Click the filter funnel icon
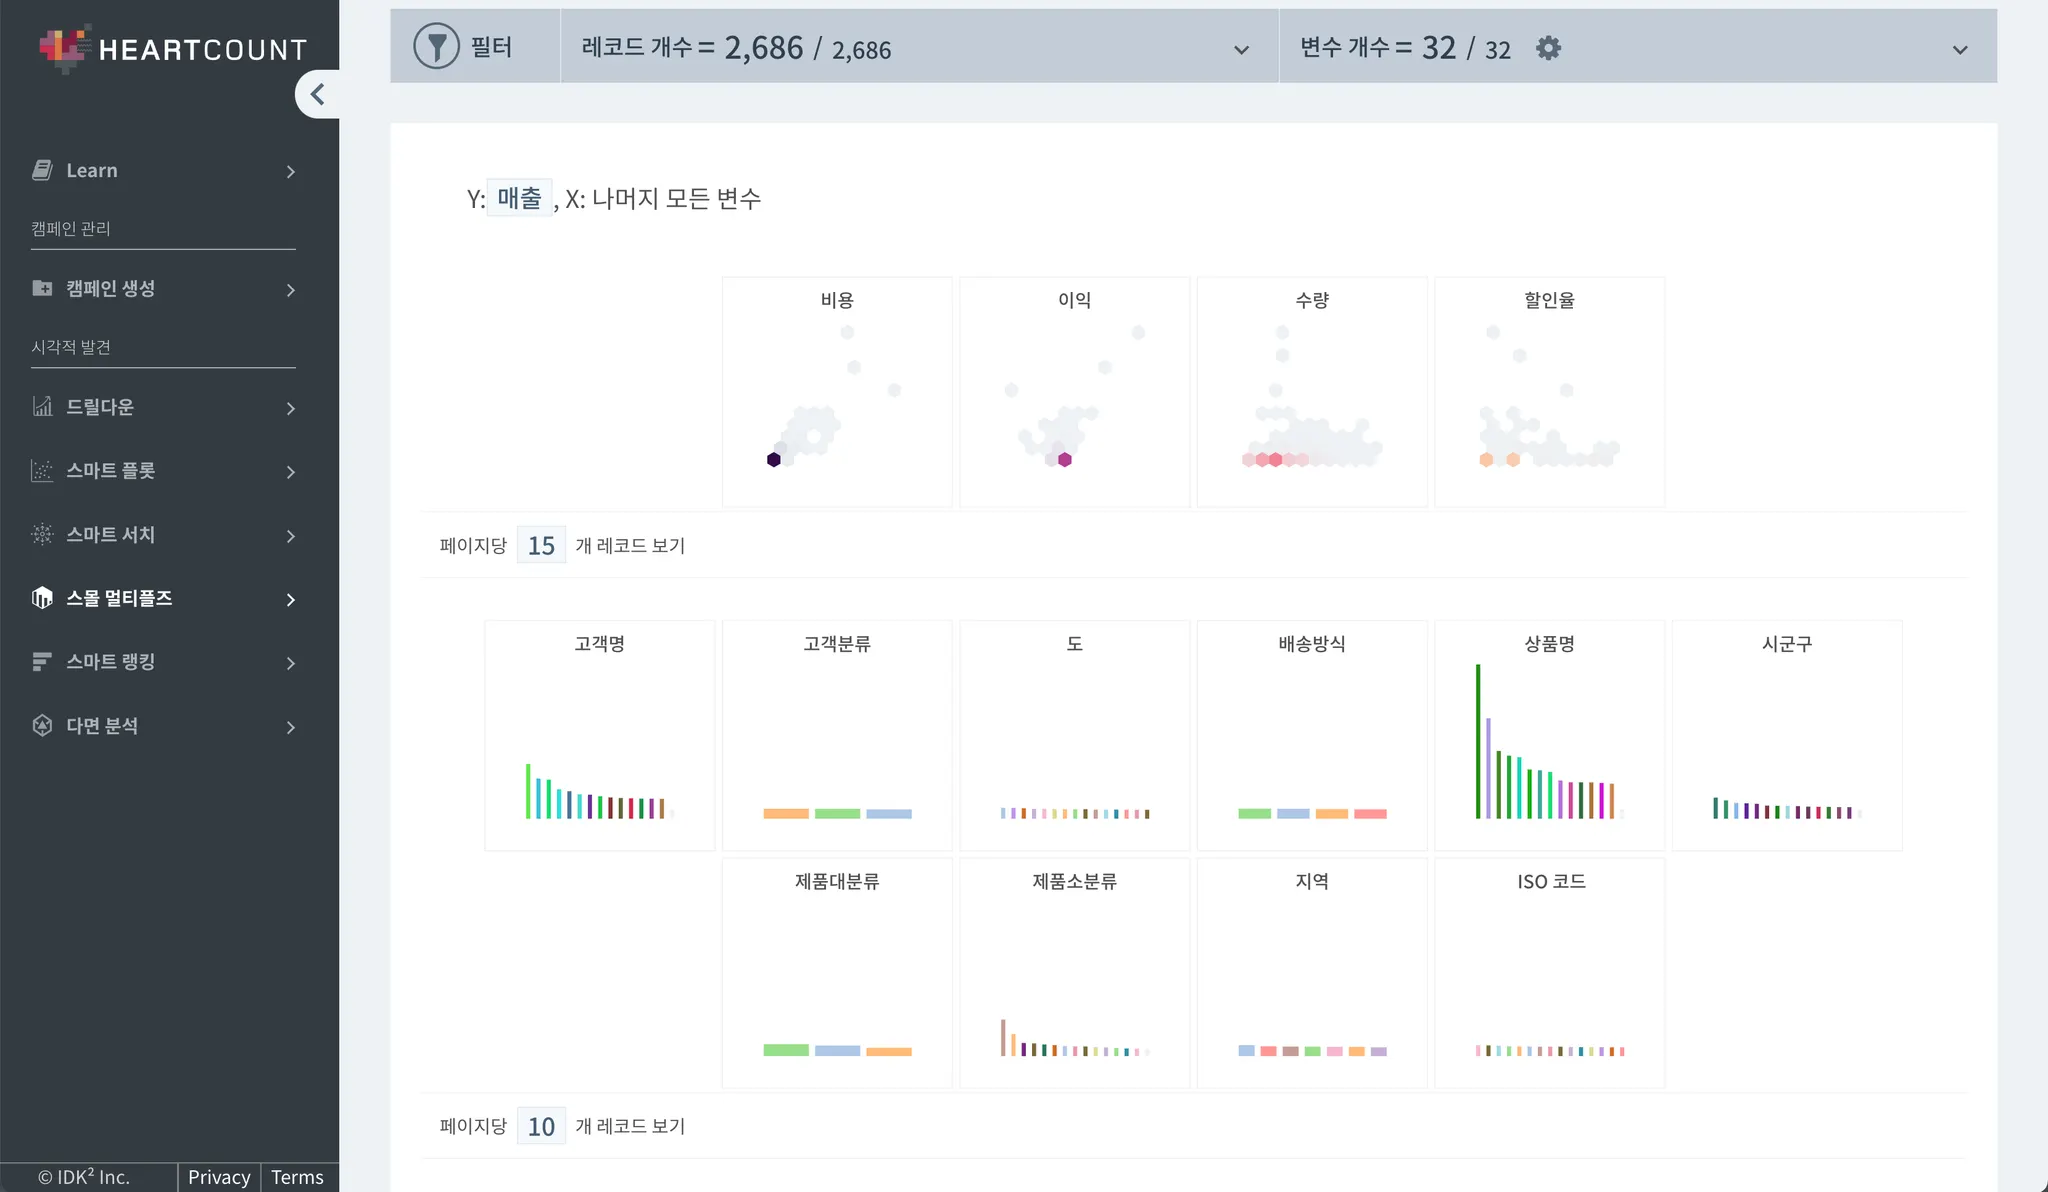 436,47
